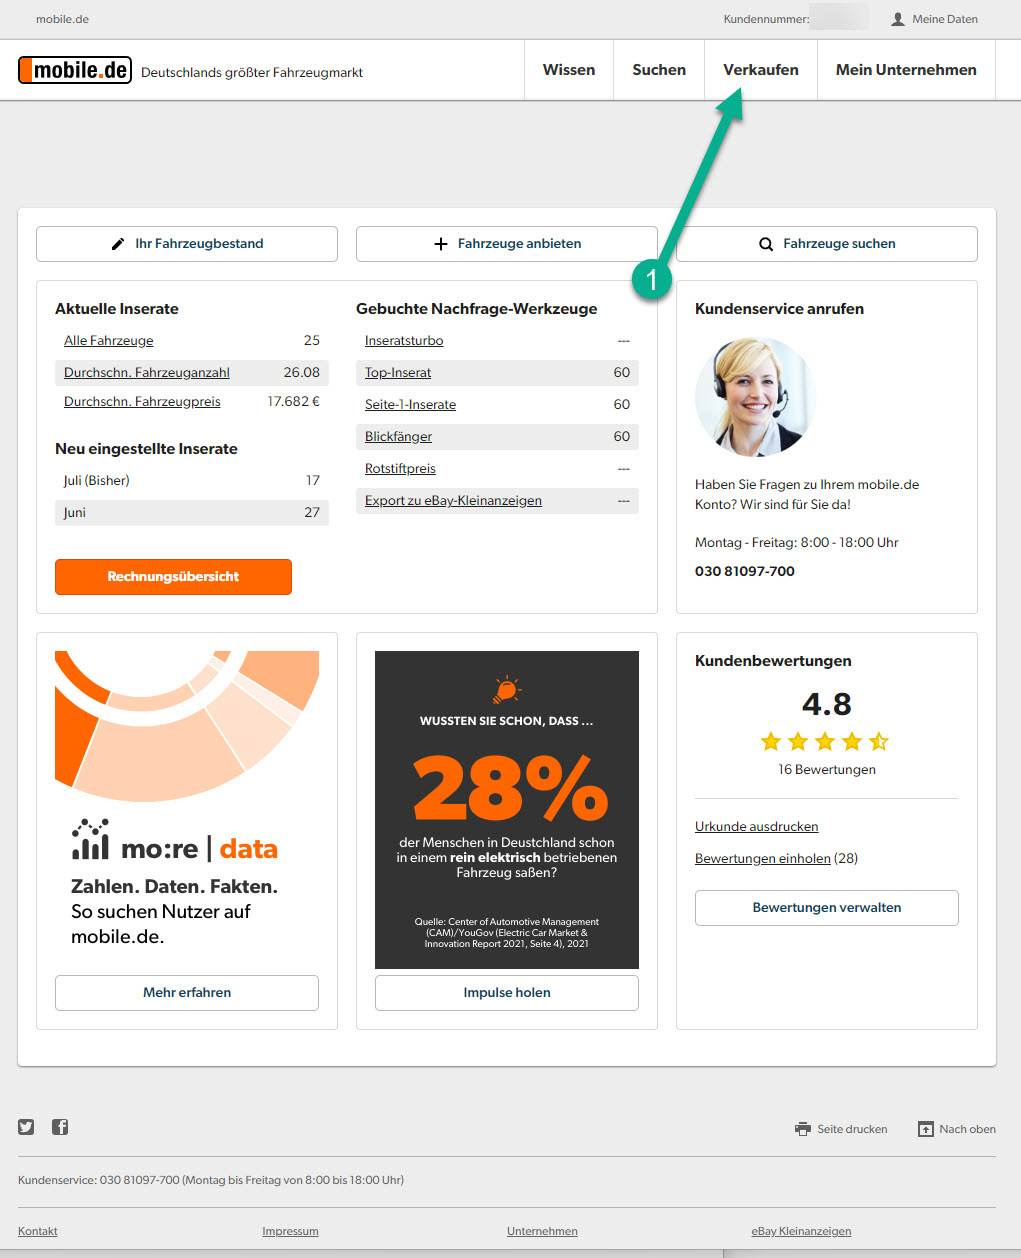Viewport: 1021px width, 1258px height.
Task: Open eBay Kleinanzeigen footer link
Action: [x=801, y=1231]
